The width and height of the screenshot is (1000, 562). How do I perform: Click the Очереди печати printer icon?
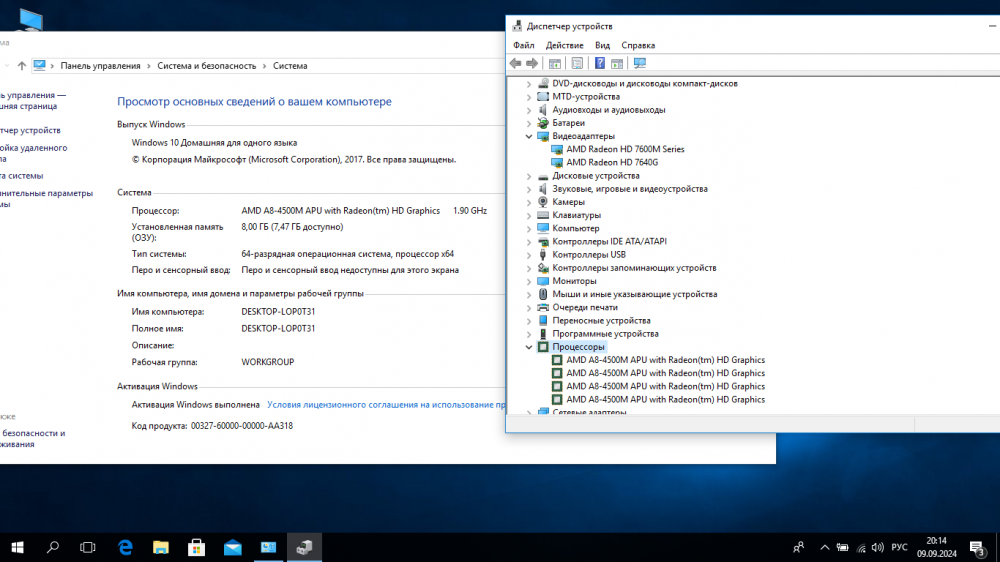coord(543,307)
